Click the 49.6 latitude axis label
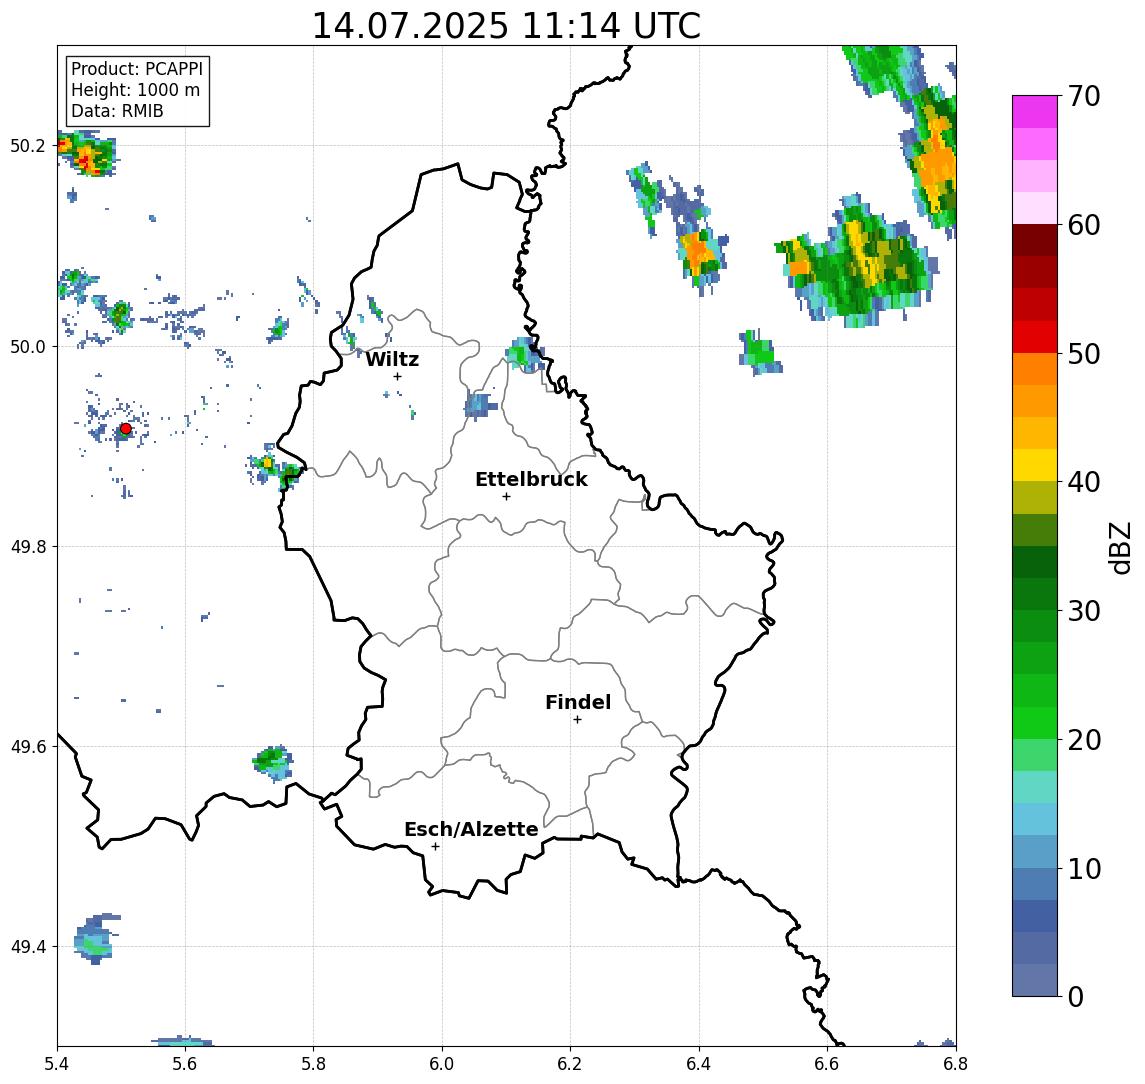This screenshot has height=1084, width=1145. pos(28,747)
